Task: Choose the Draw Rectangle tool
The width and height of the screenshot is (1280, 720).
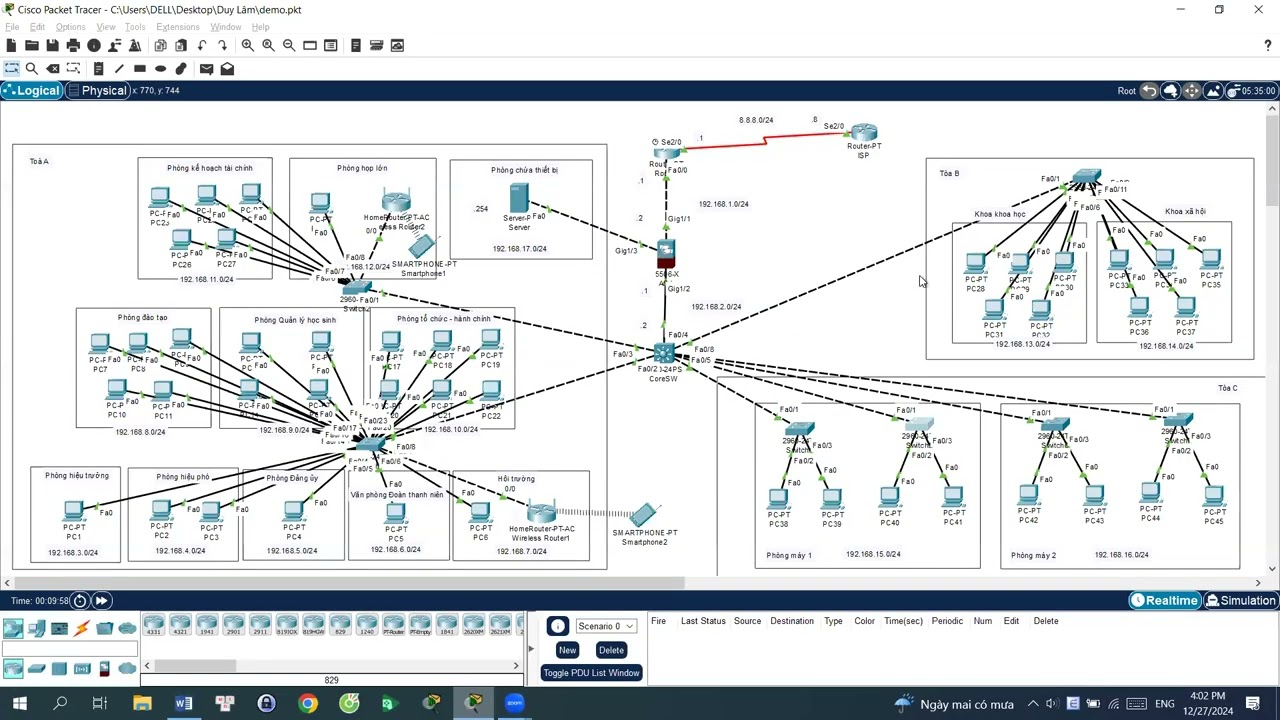Action: [x=140, y=68]
